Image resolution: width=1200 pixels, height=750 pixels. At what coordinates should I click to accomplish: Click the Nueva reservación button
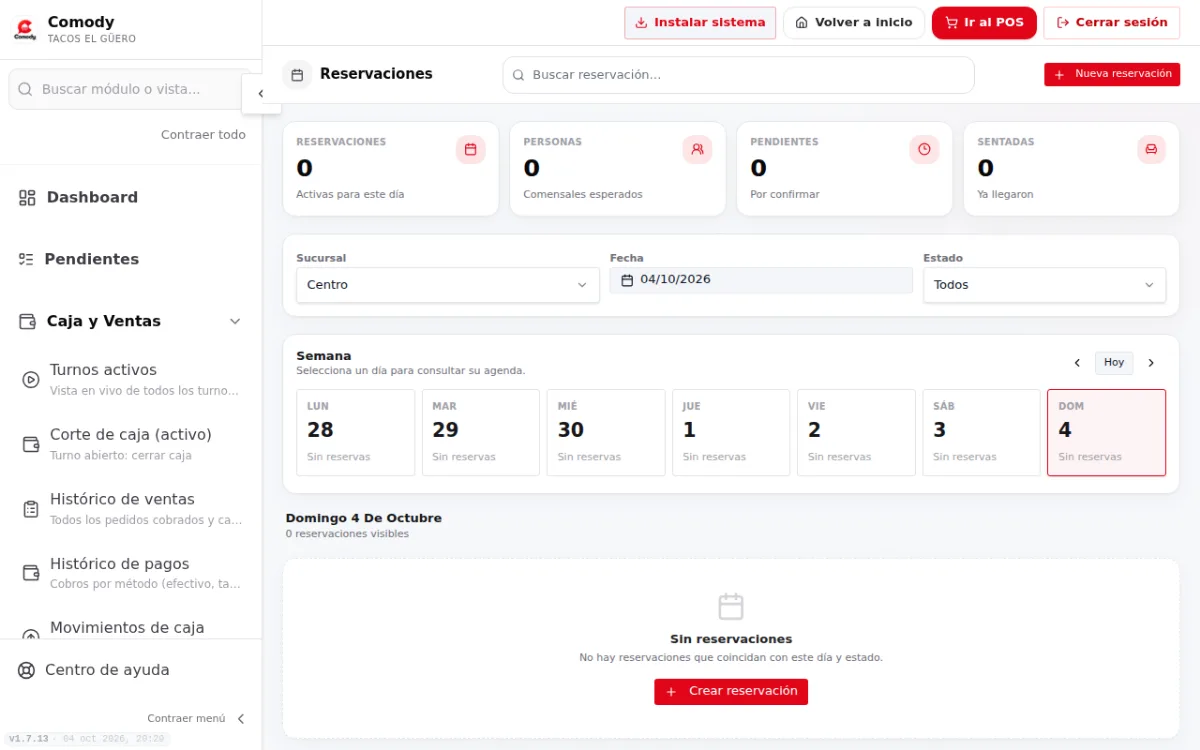(x=1112, y=74)
